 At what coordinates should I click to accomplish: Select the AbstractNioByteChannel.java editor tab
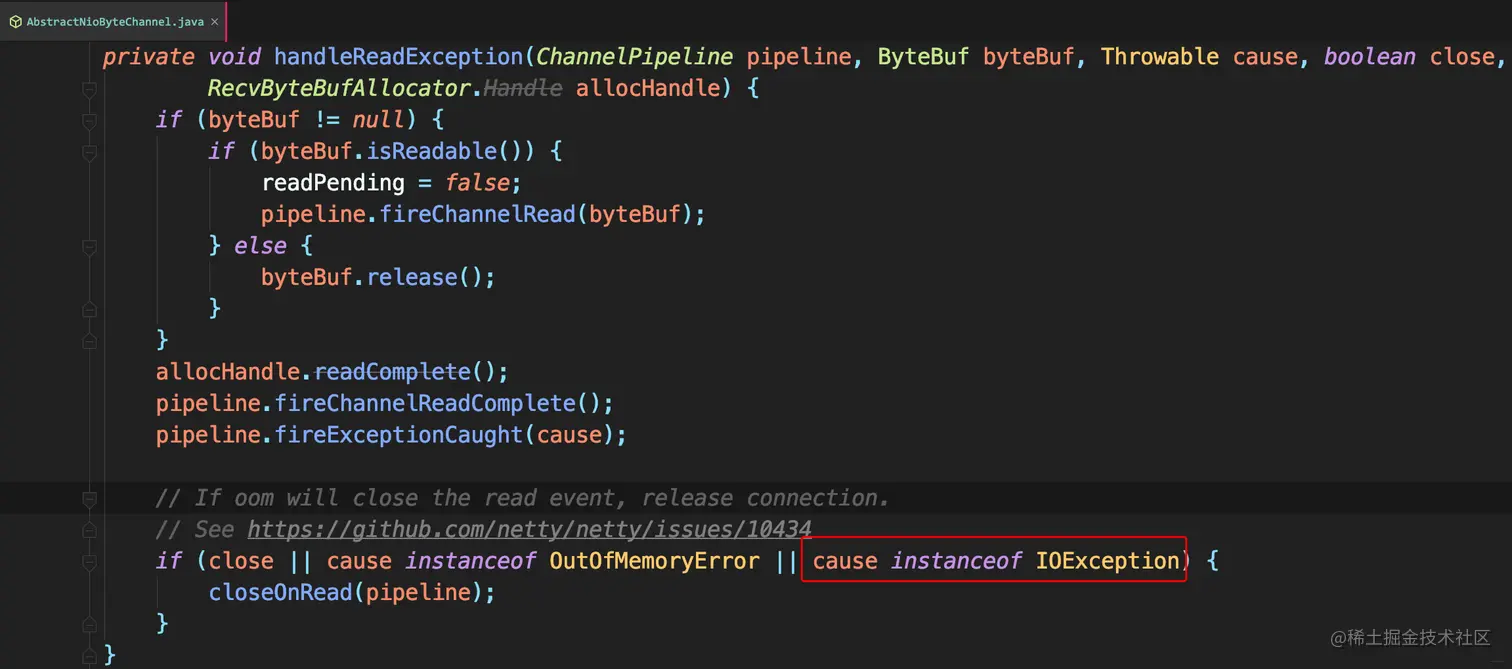113,21
